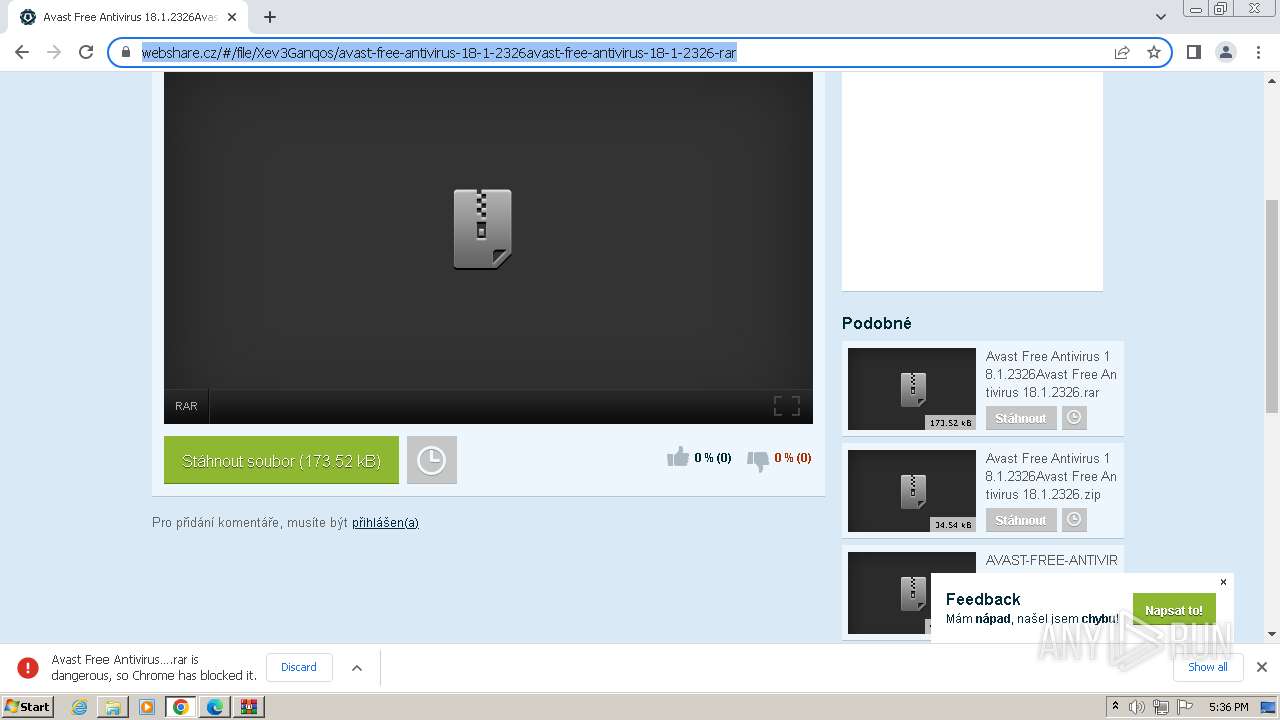This screenshot has height=720, width=1280.
Task: Reload the webshare page
Action: pos(86,52)
